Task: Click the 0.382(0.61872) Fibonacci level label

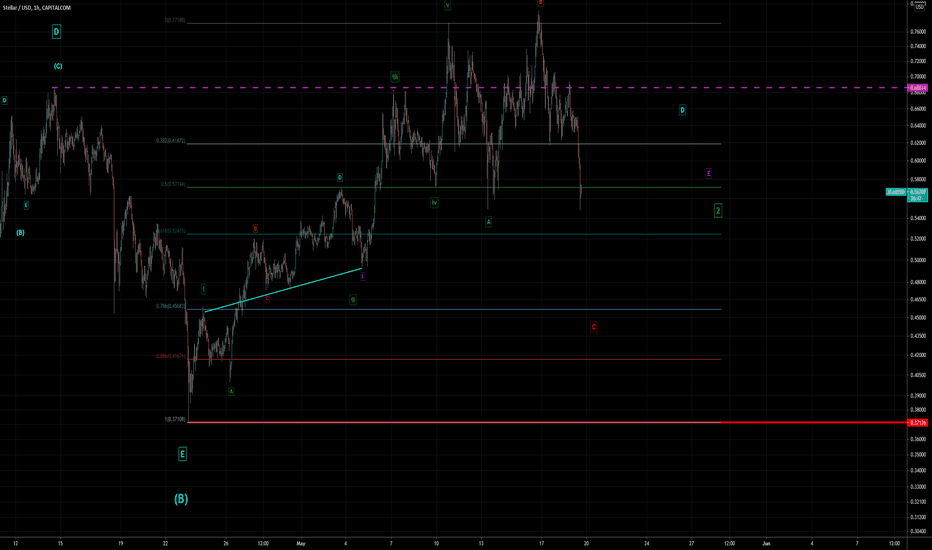Action: point(171,142)
